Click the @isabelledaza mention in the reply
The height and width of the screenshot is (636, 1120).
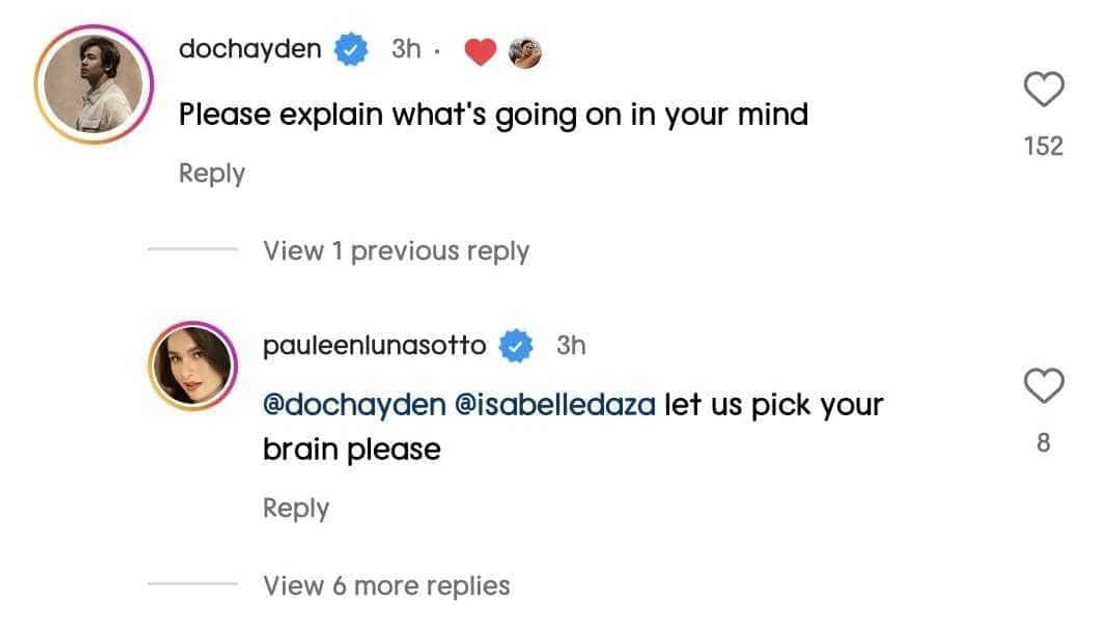tap(556, 405)
